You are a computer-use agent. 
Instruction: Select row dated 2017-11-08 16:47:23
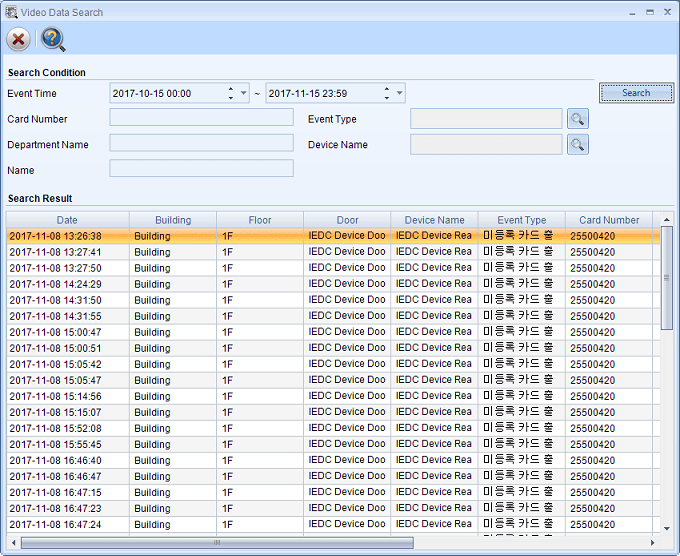tap(333, 509)
